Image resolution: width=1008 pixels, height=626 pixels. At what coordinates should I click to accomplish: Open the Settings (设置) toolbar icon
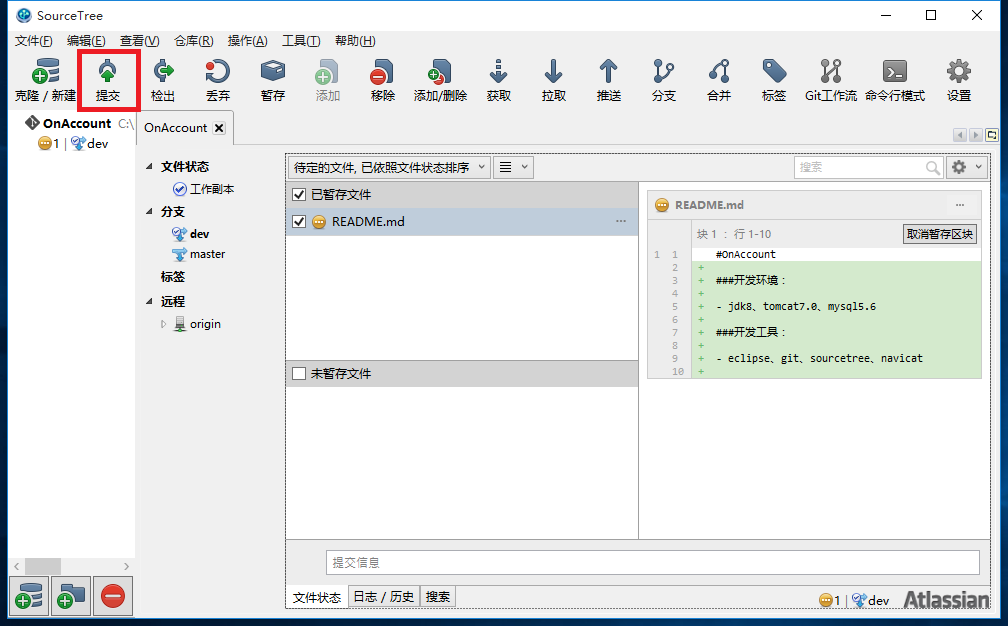pyautogui.click(x=958, y=80)
